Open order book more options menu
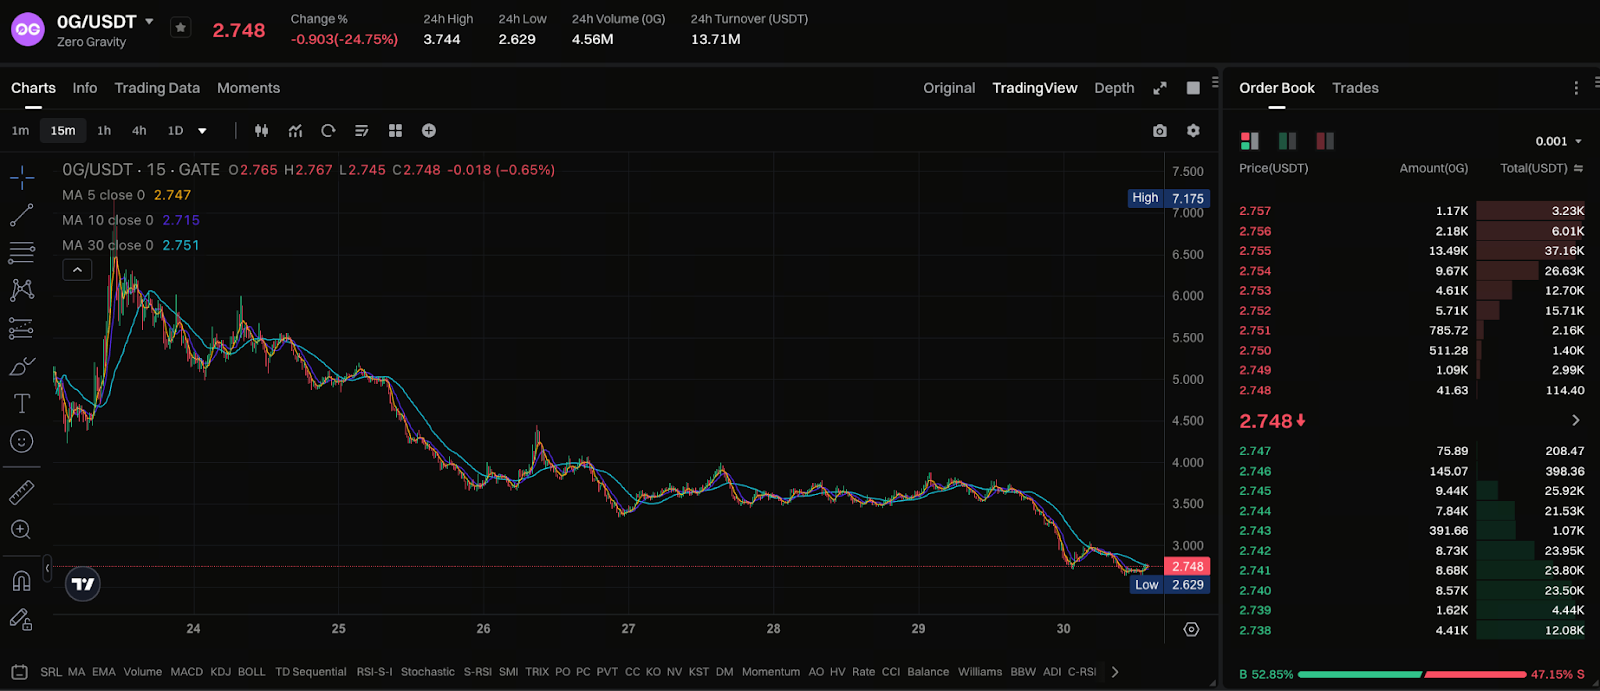The width and height of the screenshot is (1600, 691). tap(1576, 88)
